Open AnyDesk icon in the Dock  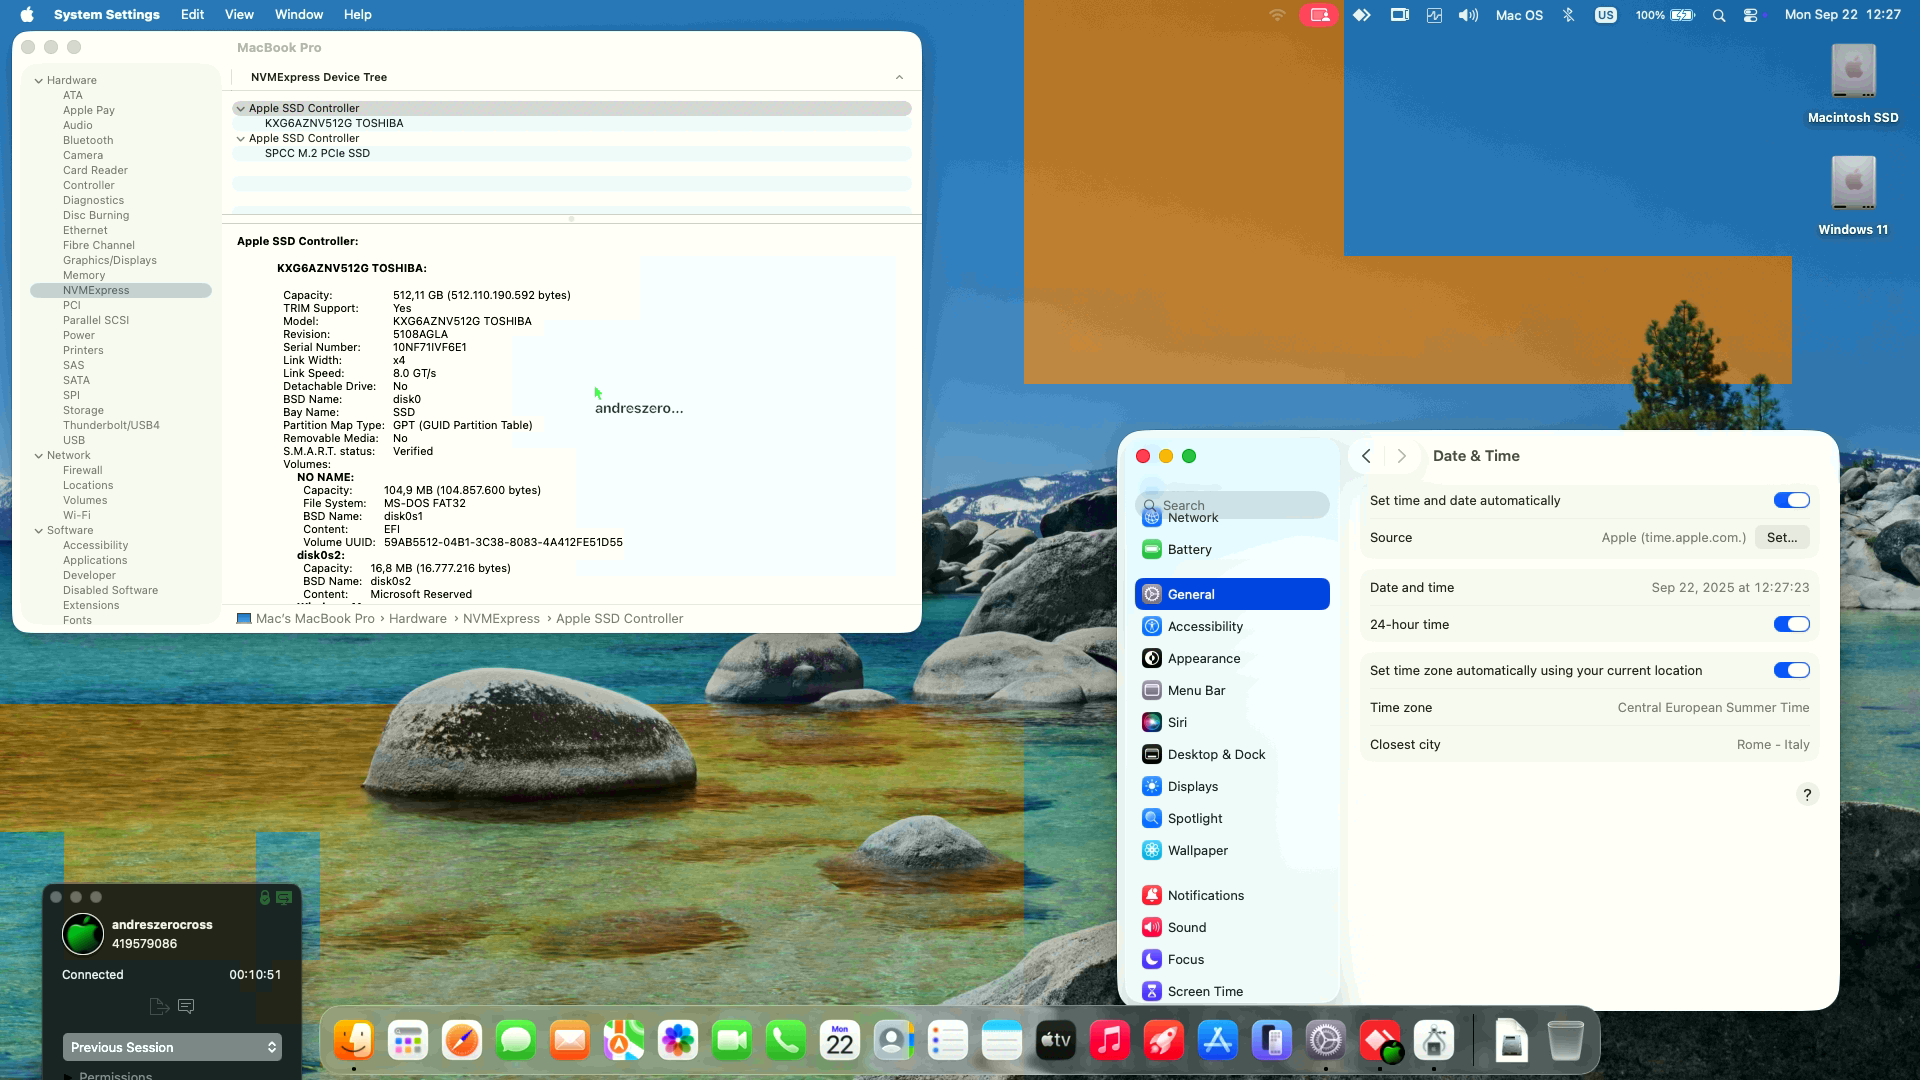pos(1380,1041)
